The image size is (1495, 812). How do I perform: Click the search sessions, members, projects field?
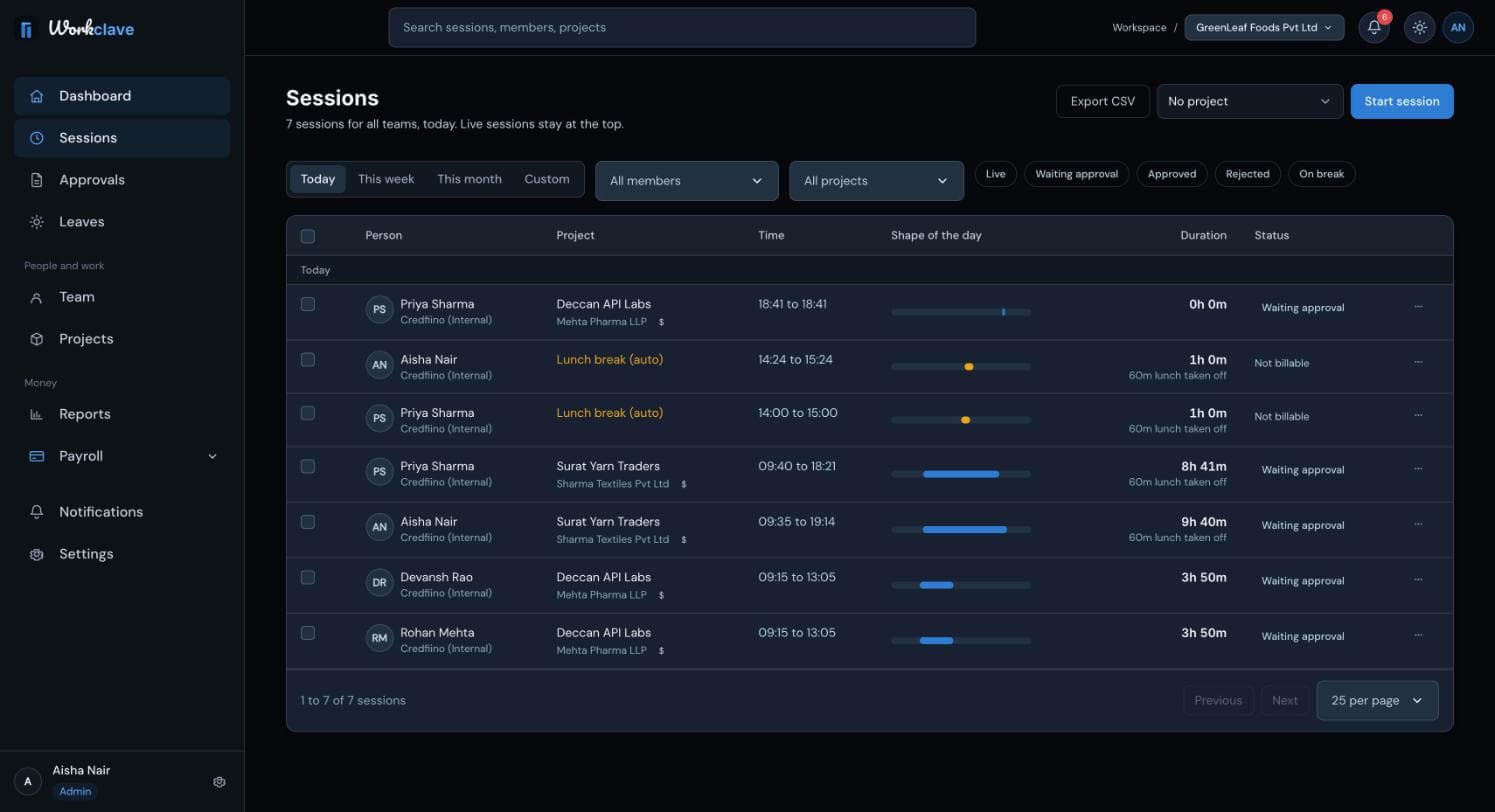point(682,27)
